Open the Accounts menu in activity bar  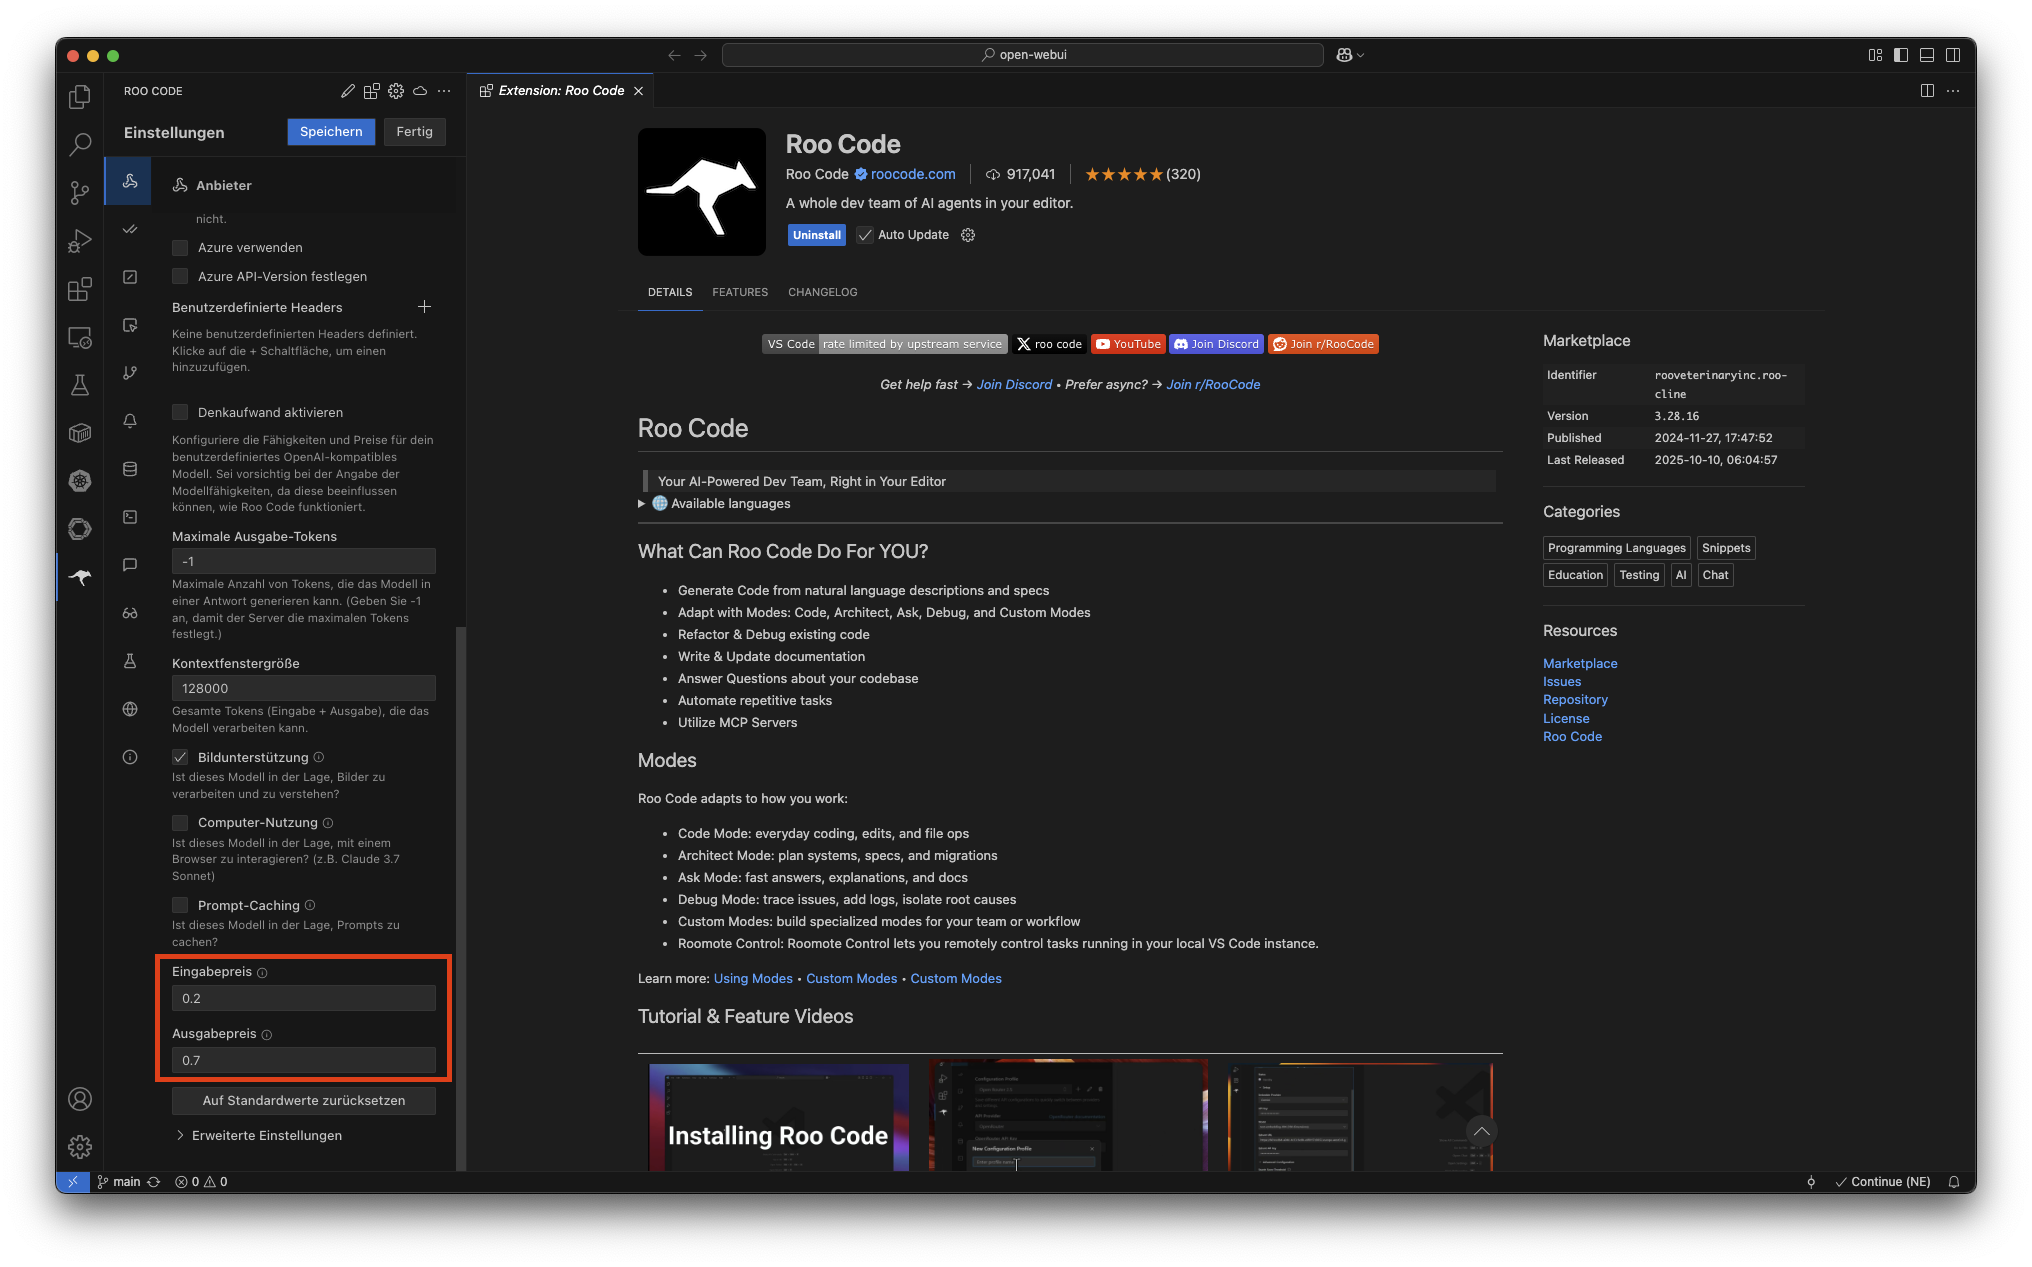[x=80, y=1099]
